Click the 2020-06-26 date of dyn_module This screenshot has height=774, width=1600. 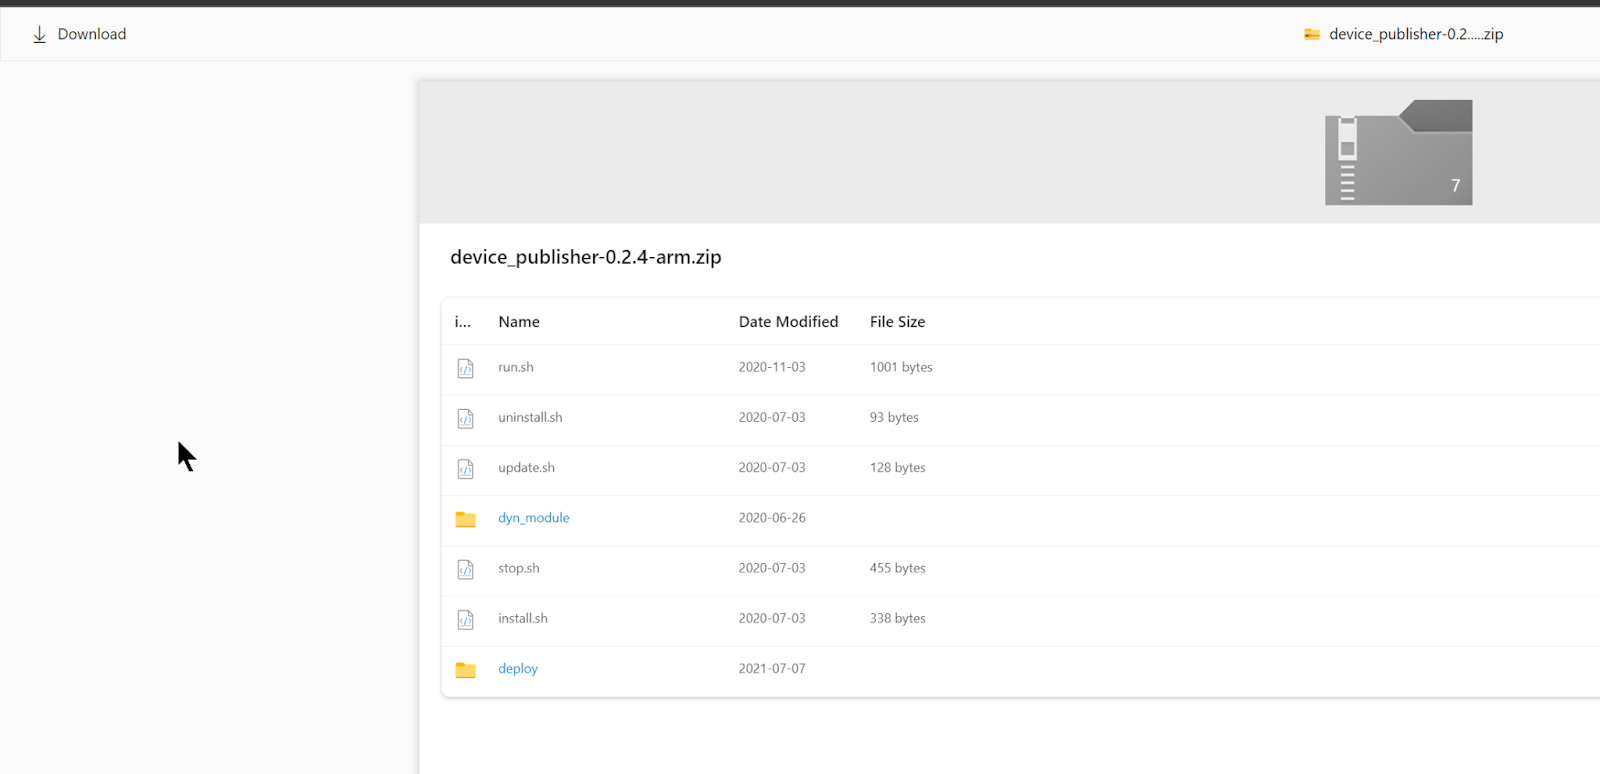coord(772,518)
